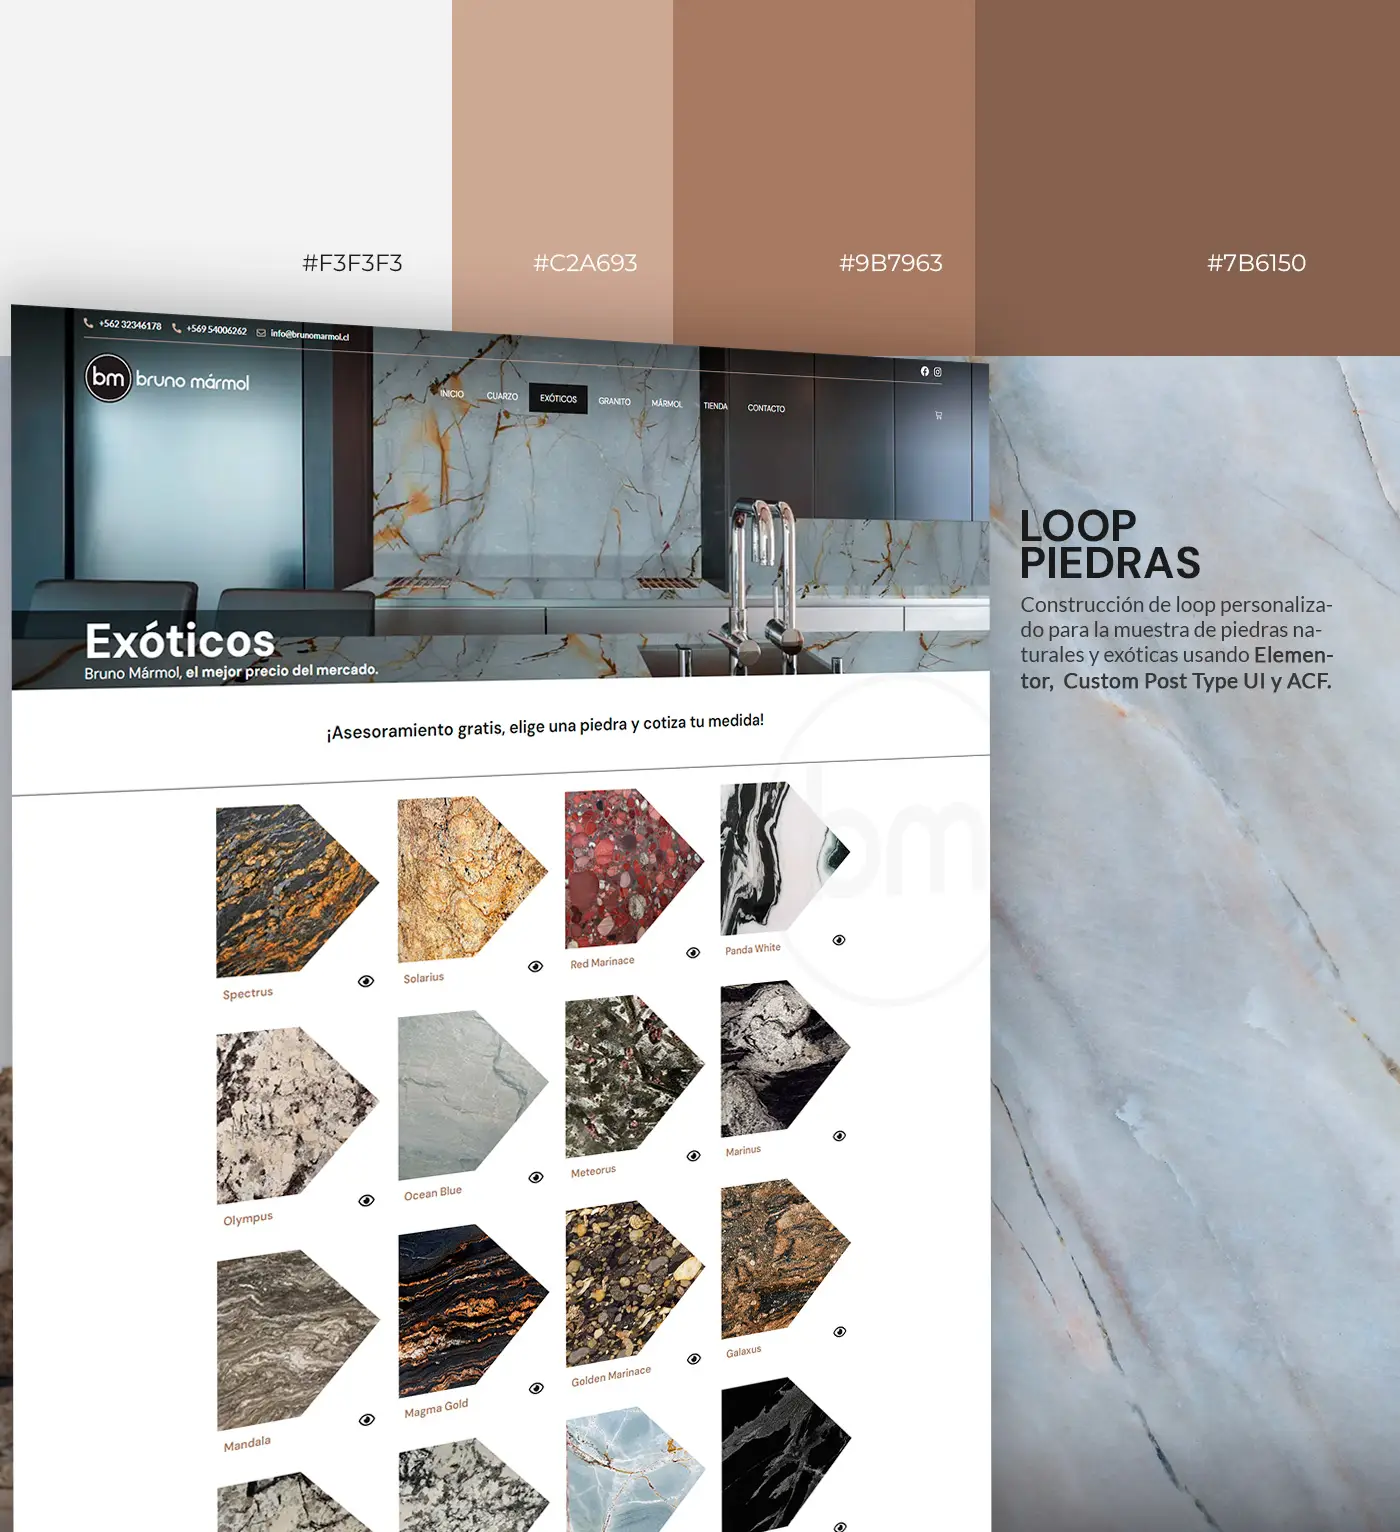Click the Galaxus stone thumbnail

[785, 1258]
